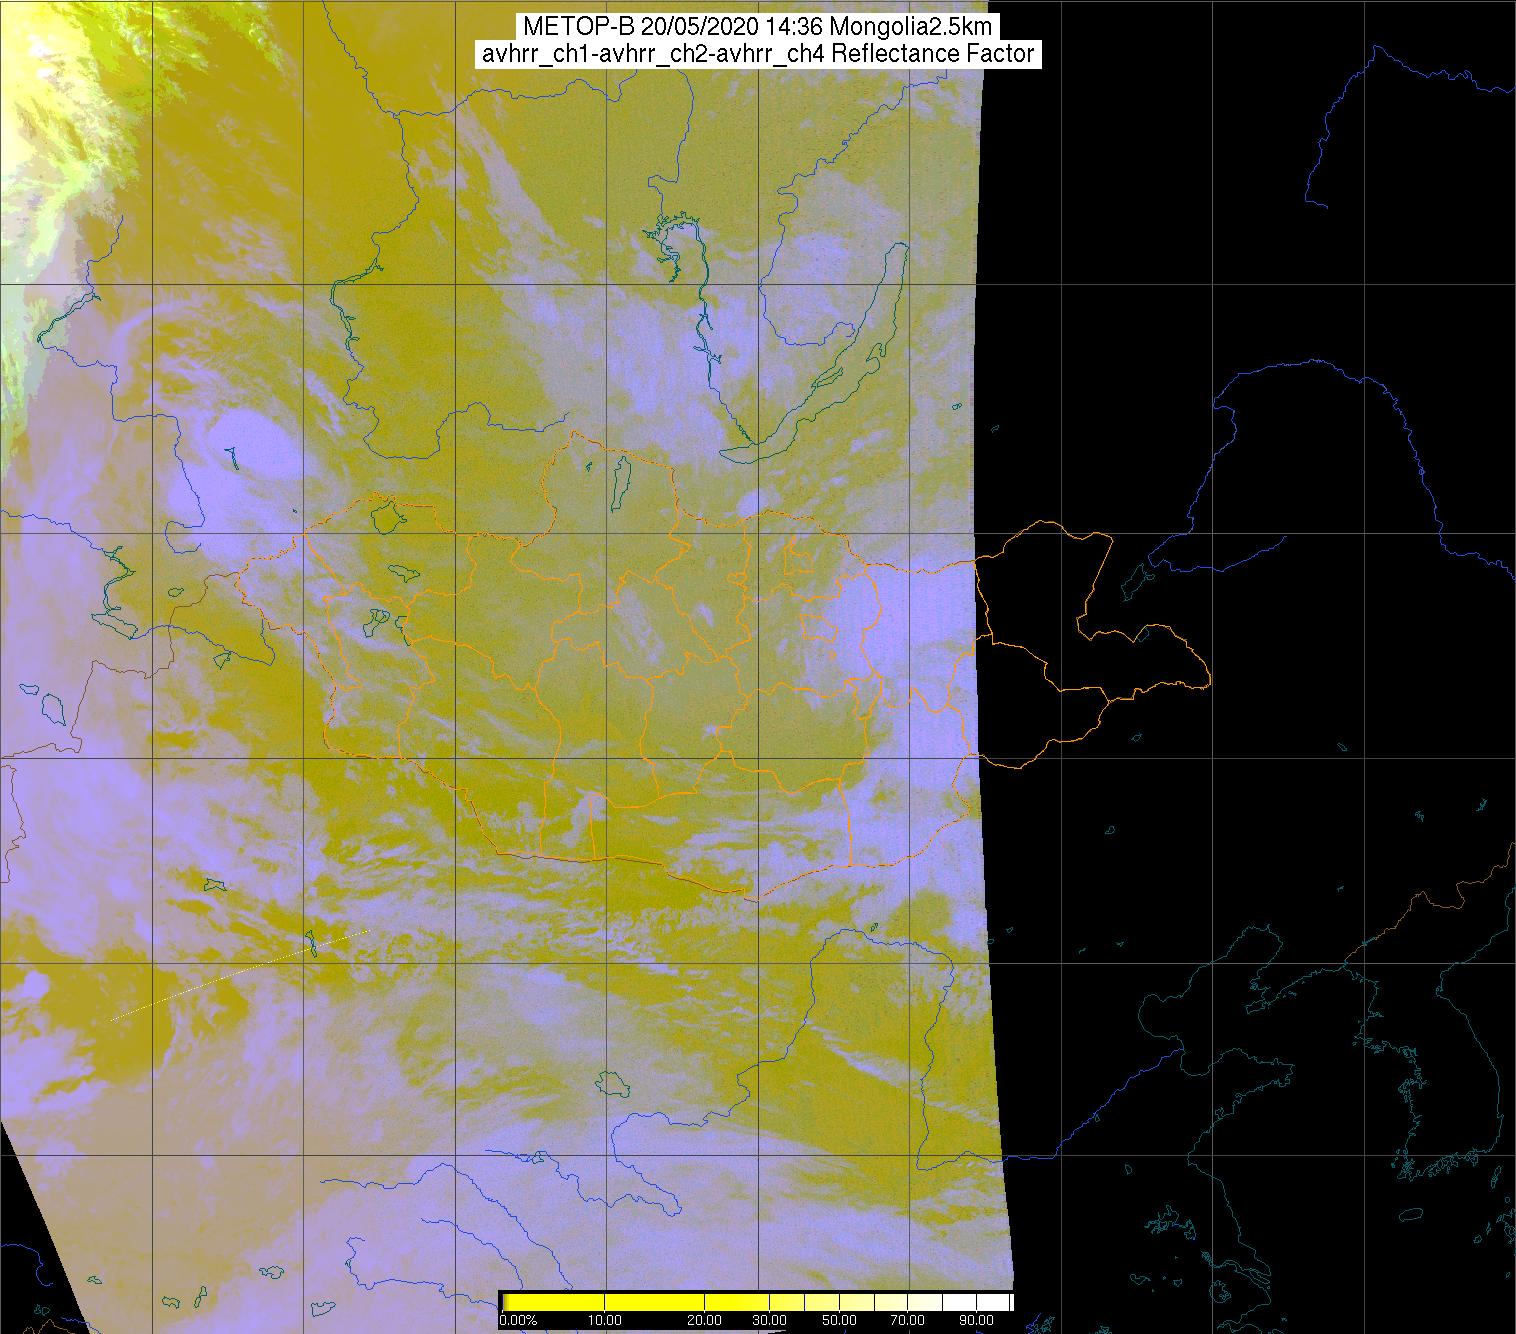1516x1334 pixels.
Task: Click the "30.00" colorbar label
Action: [770, 1320]
